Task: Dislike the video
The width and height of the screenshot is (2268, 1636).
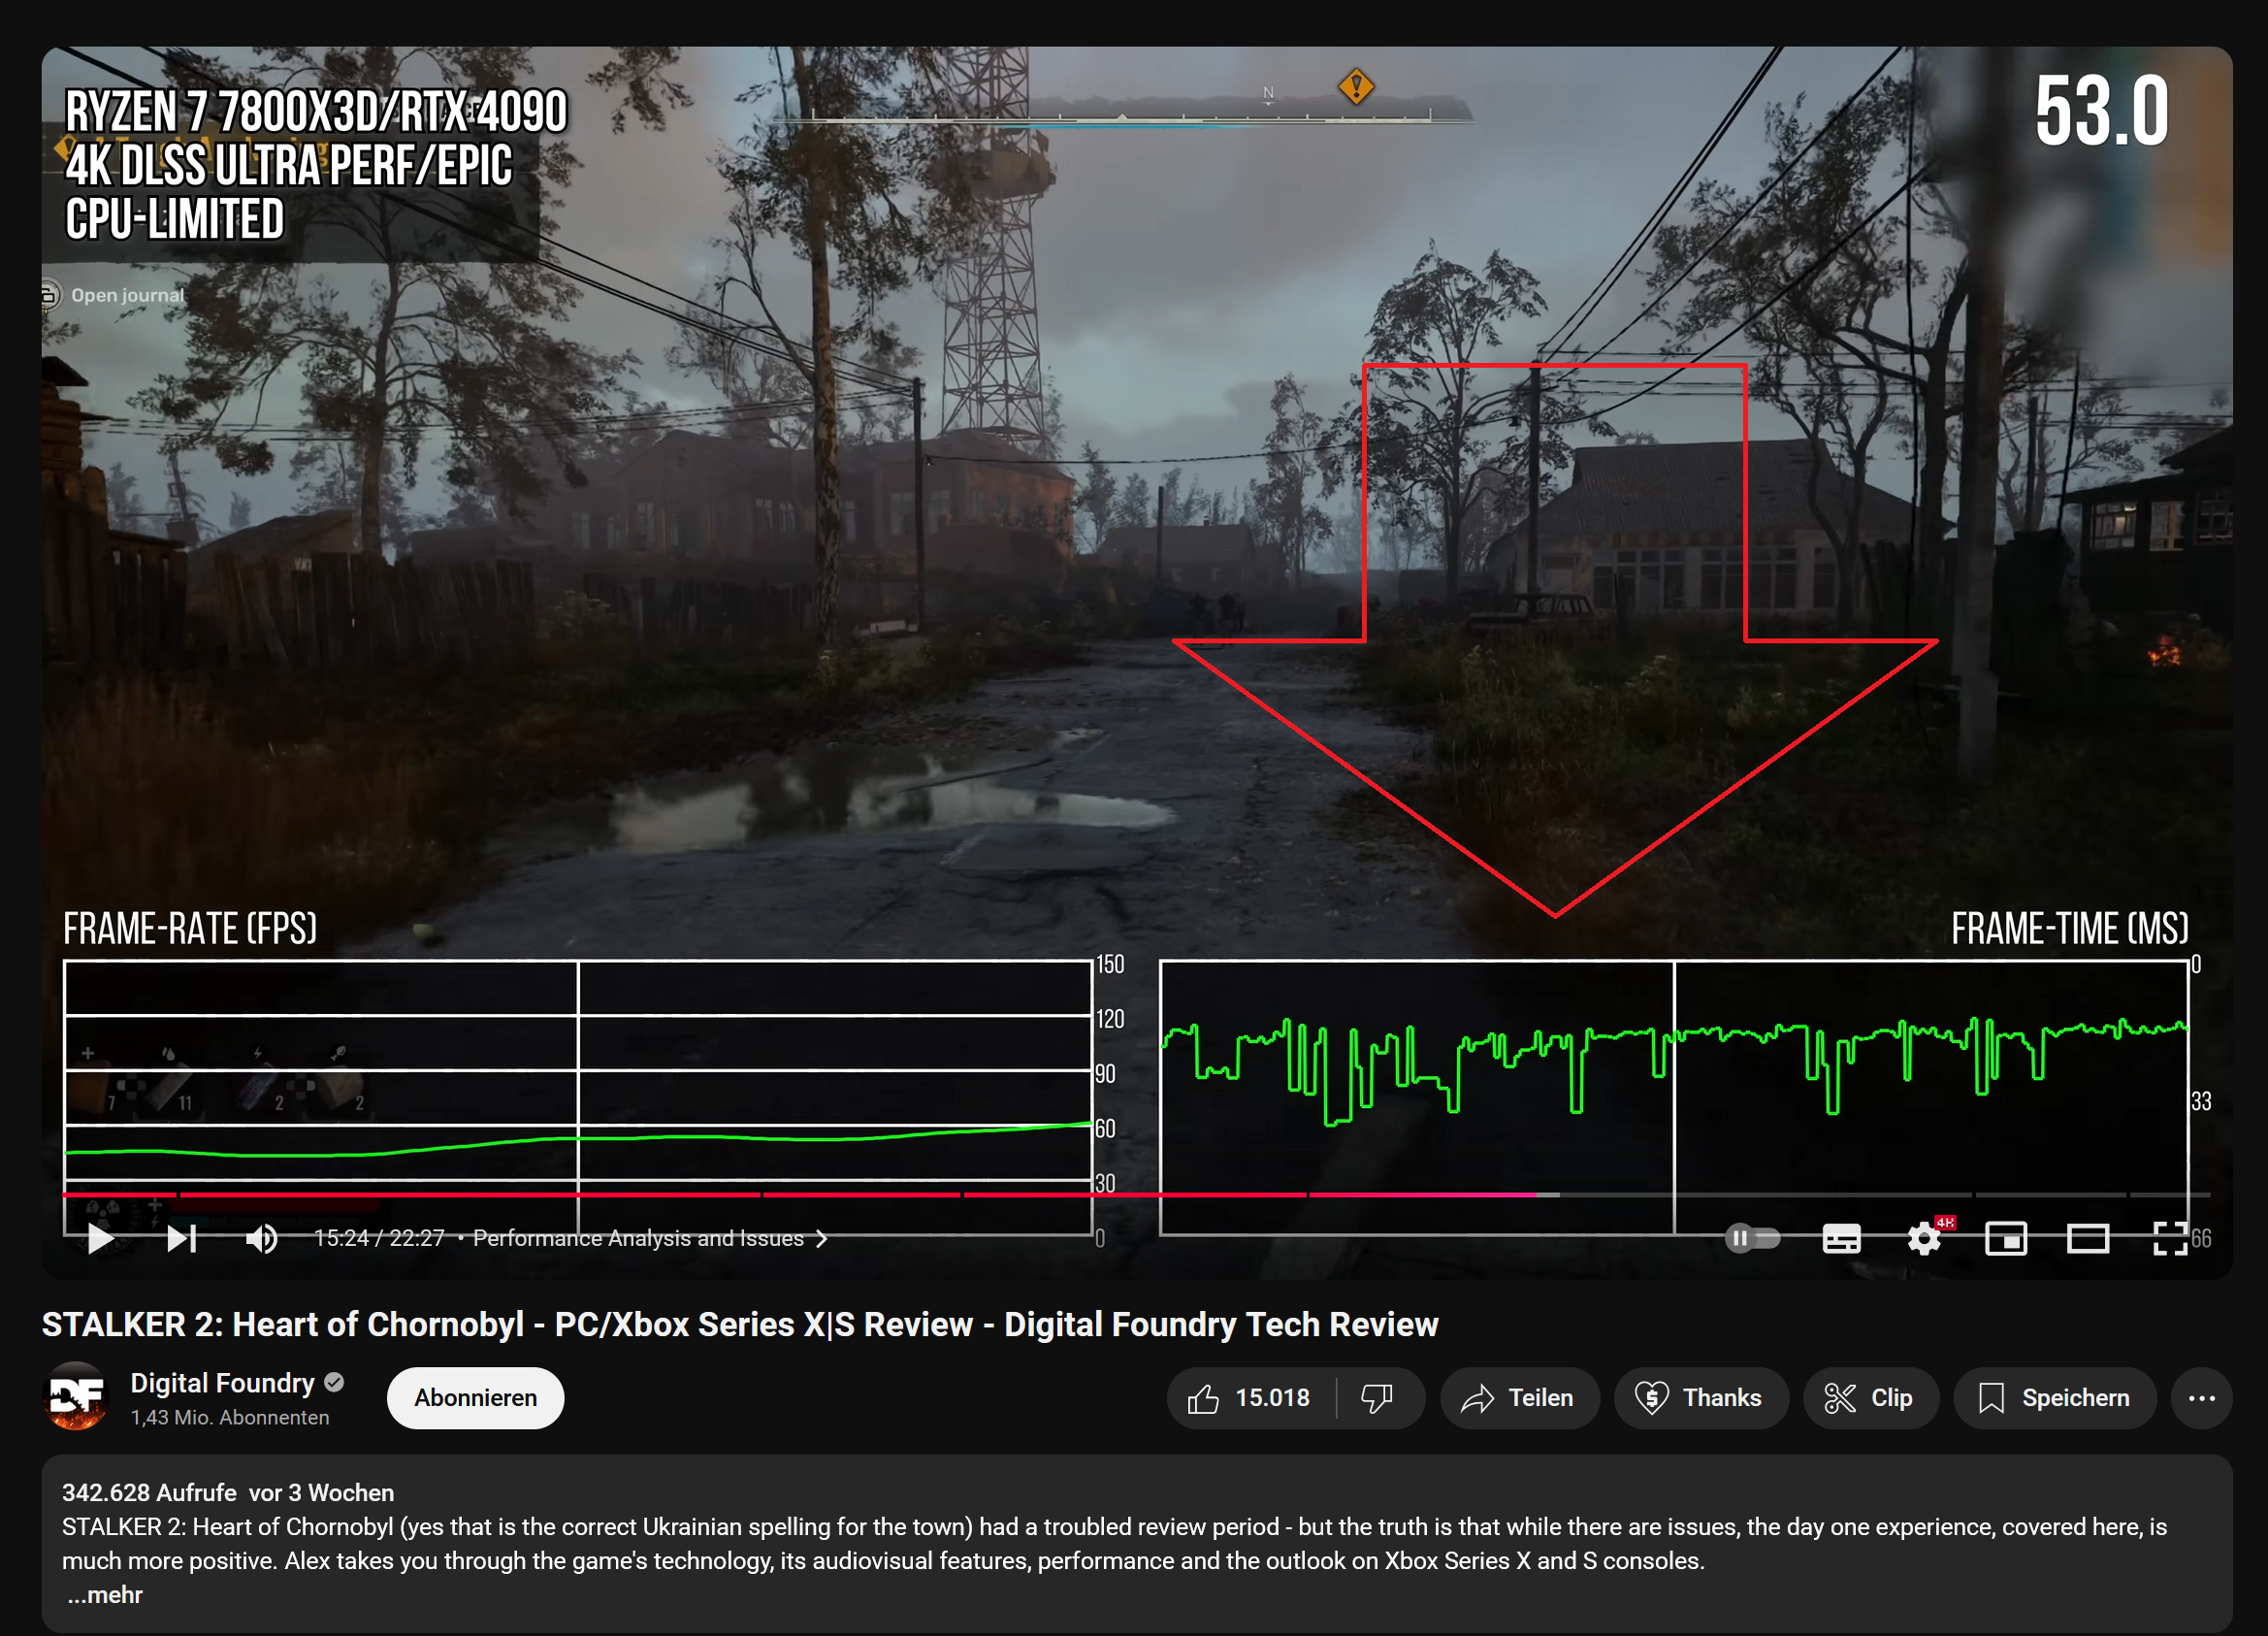Action: [1376, 1398]
